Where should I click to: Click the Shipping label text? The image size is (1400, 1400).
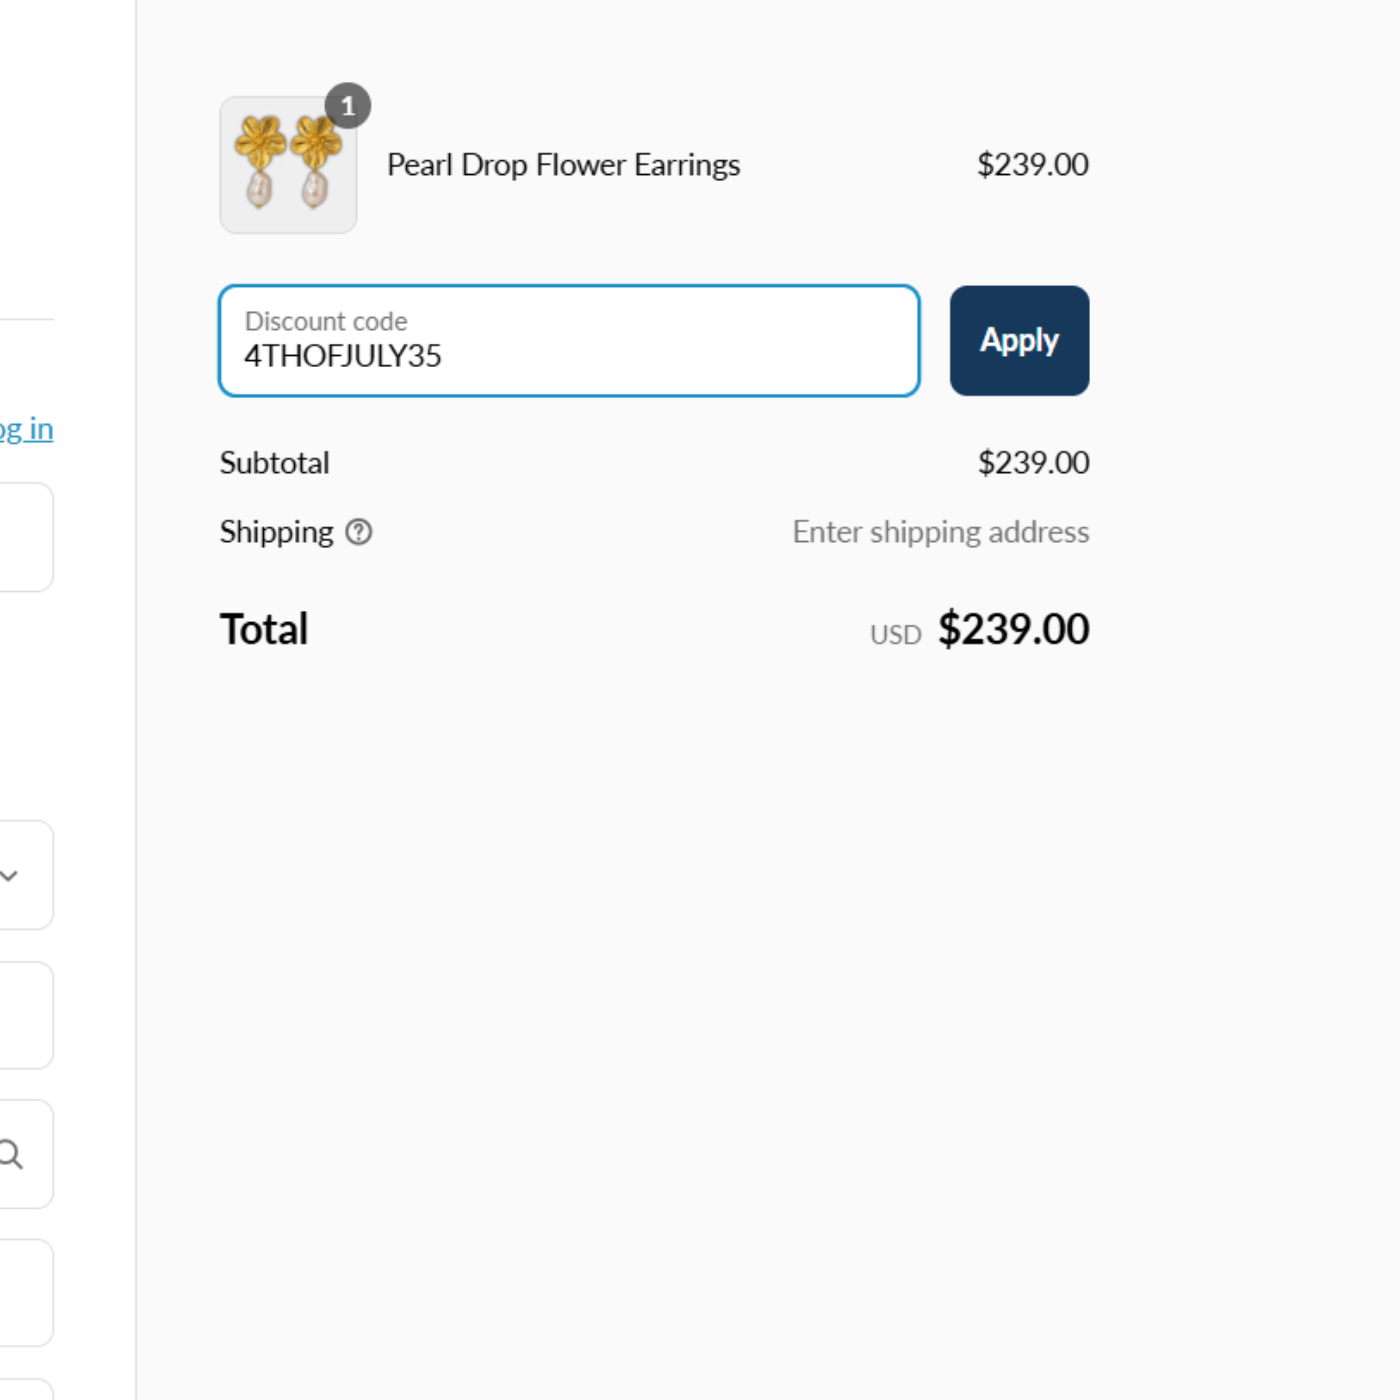(x=276, y=532)
